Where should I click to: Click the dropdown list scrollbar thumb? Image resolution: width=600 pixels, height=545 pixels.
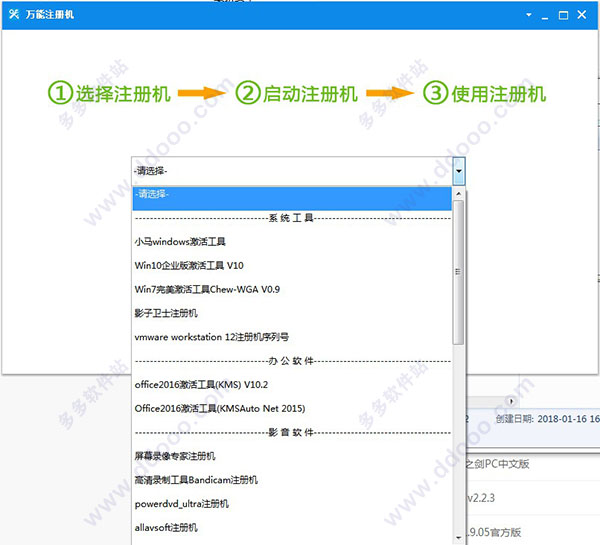(x=458, y=272)
